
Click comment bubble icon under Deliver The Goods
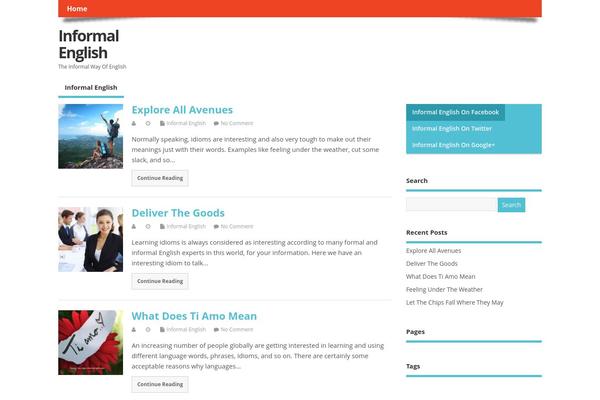tap(216, 227)
